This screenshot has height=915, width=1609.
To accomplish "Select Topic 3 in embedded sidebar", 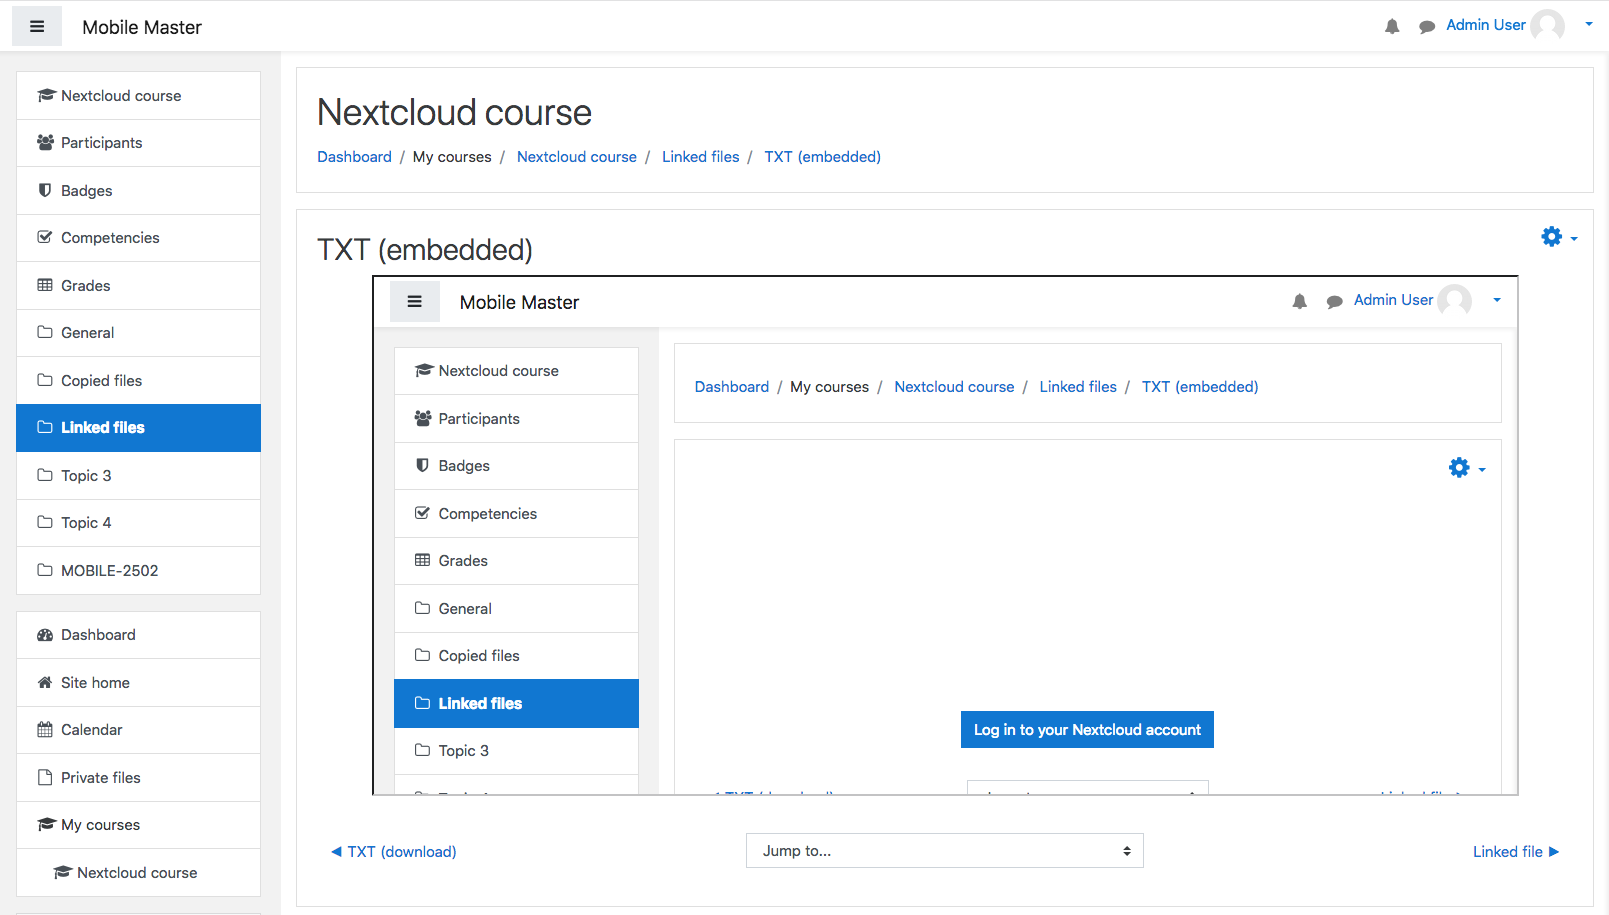I will click(516, 751).
